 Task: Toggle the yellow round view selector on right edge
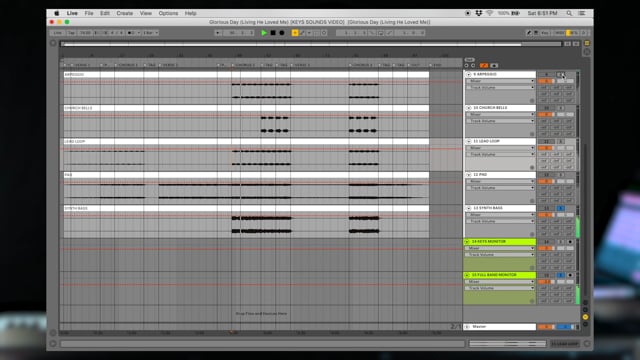coord(585,317)
